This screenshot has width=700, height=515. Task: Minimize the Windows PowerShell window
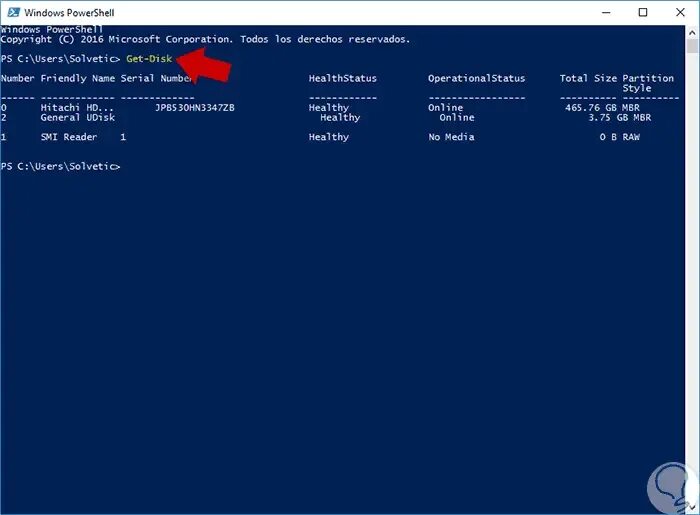[x=606, y=12]
